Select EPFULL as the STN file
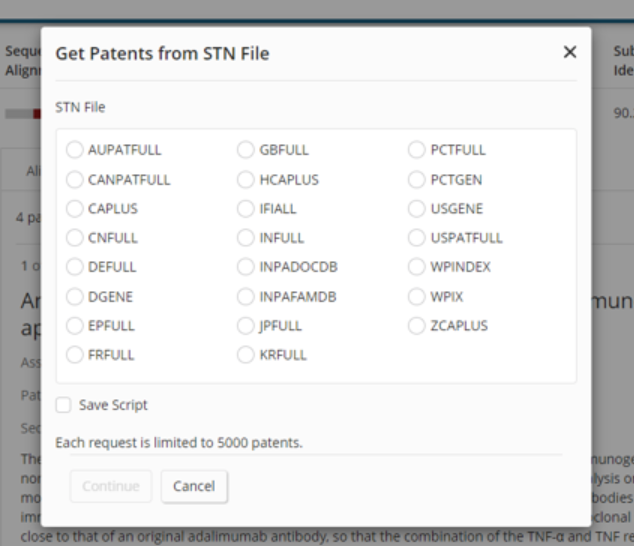 click(x=75, y=326)
